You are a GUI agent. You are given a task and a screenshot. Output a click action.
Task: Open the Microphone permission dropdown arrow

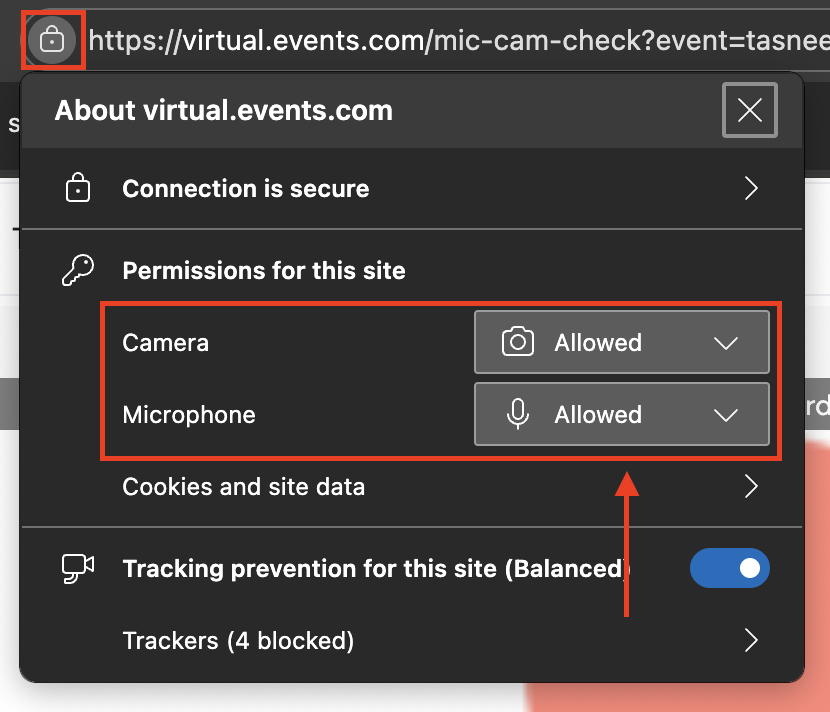point(726,415)
